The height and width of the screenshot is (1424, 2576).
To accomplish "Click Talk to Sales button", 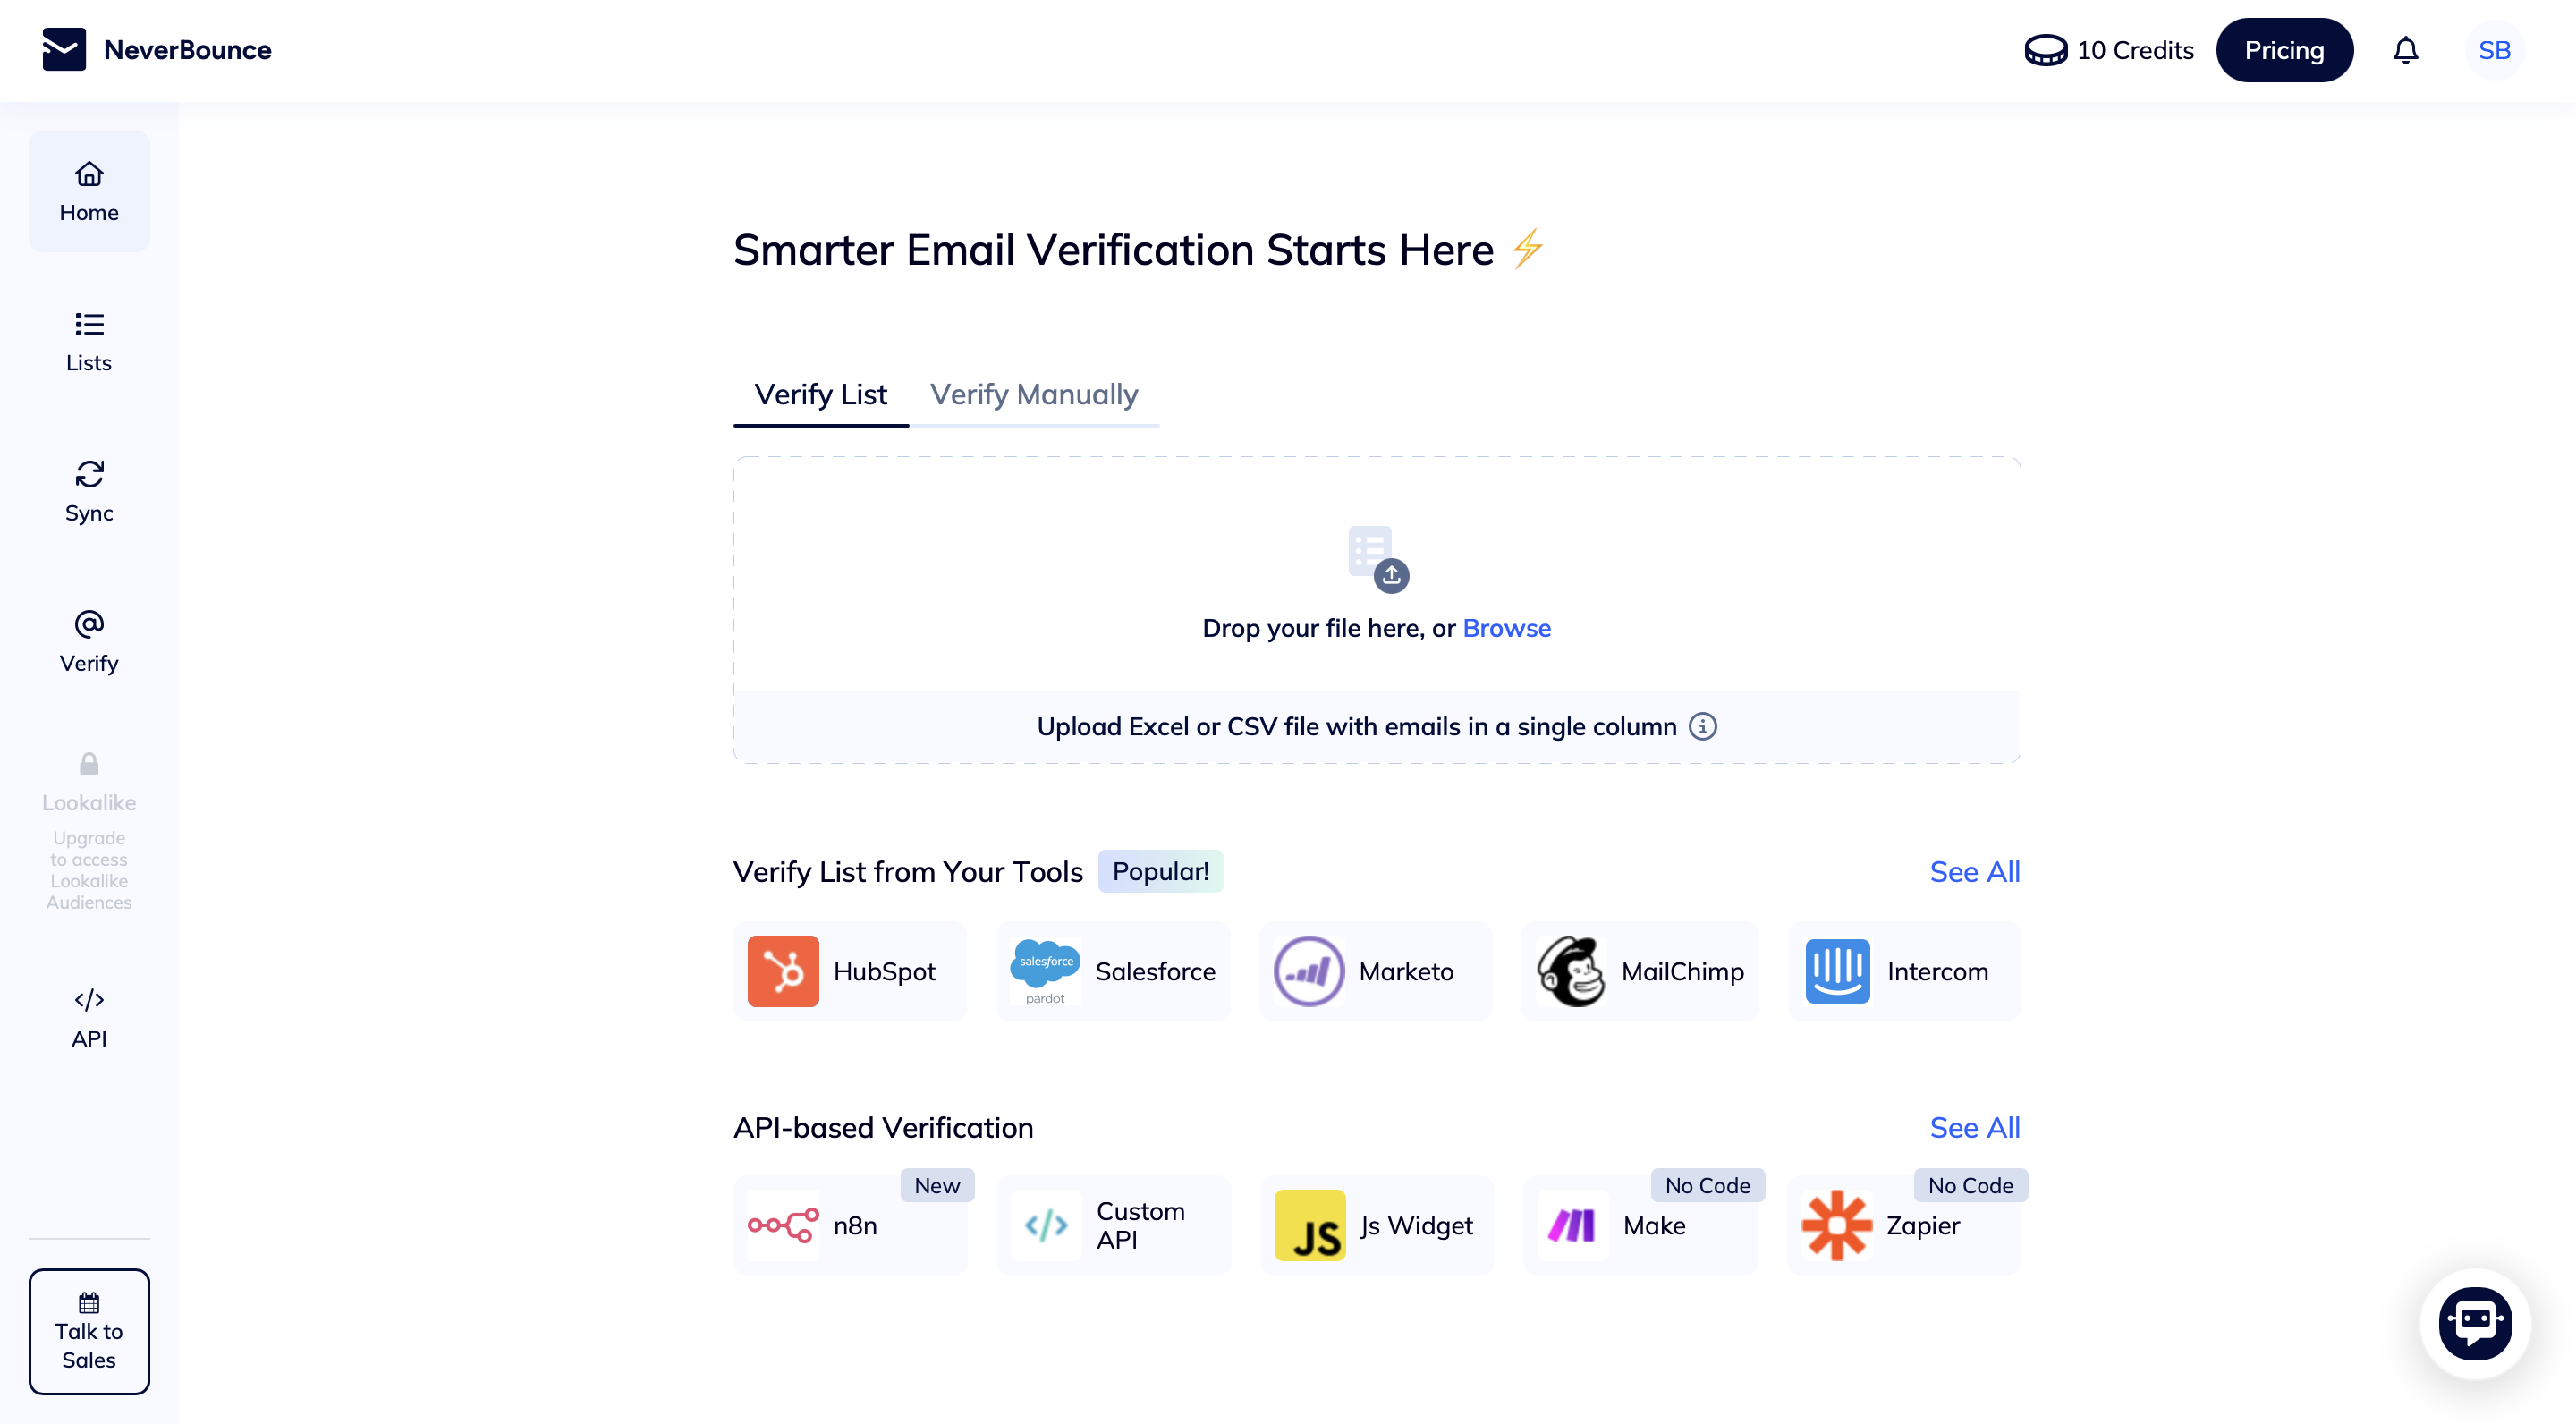I will click(89, 1331).
